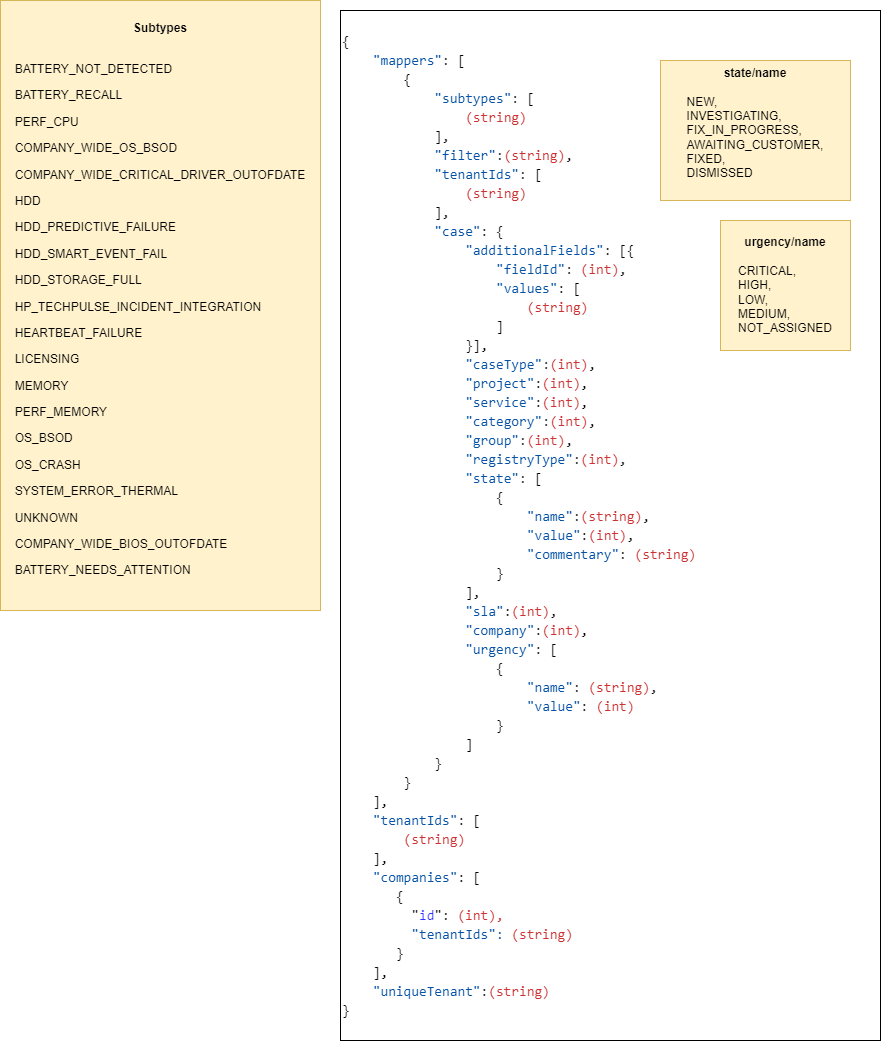
Task: Click PERF_MEMORY subtype
Action: (61, 412)
